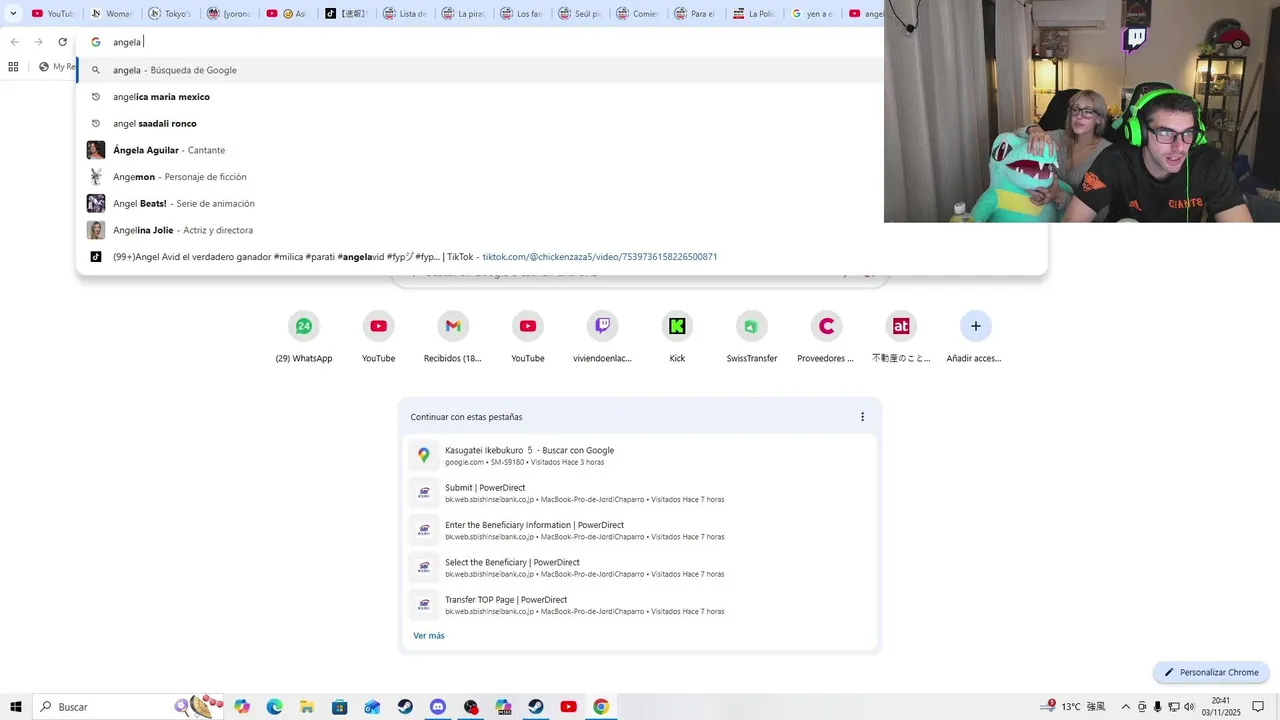Viewport: 1280px width, 720px height.
Task: Open the tab search dropdown arrow
Action: click(13, 14)
